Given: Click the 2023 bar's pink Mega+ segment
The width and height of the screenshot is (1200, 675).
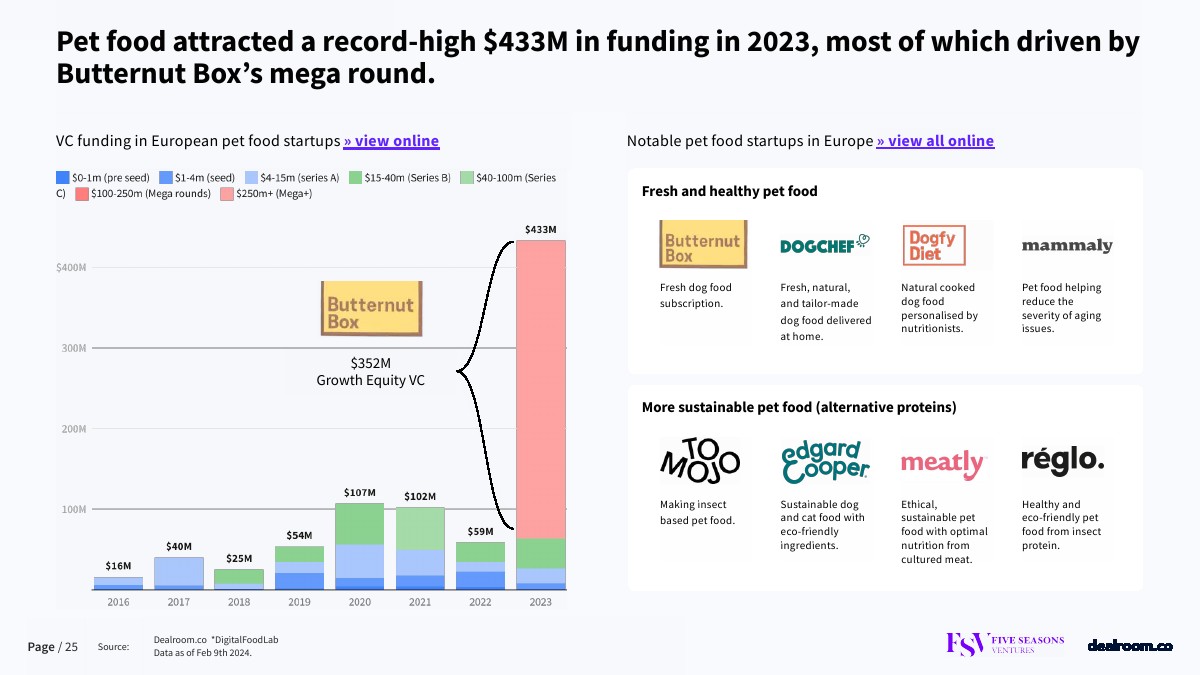Looking at the screenshot, I should tap(540, 390).
